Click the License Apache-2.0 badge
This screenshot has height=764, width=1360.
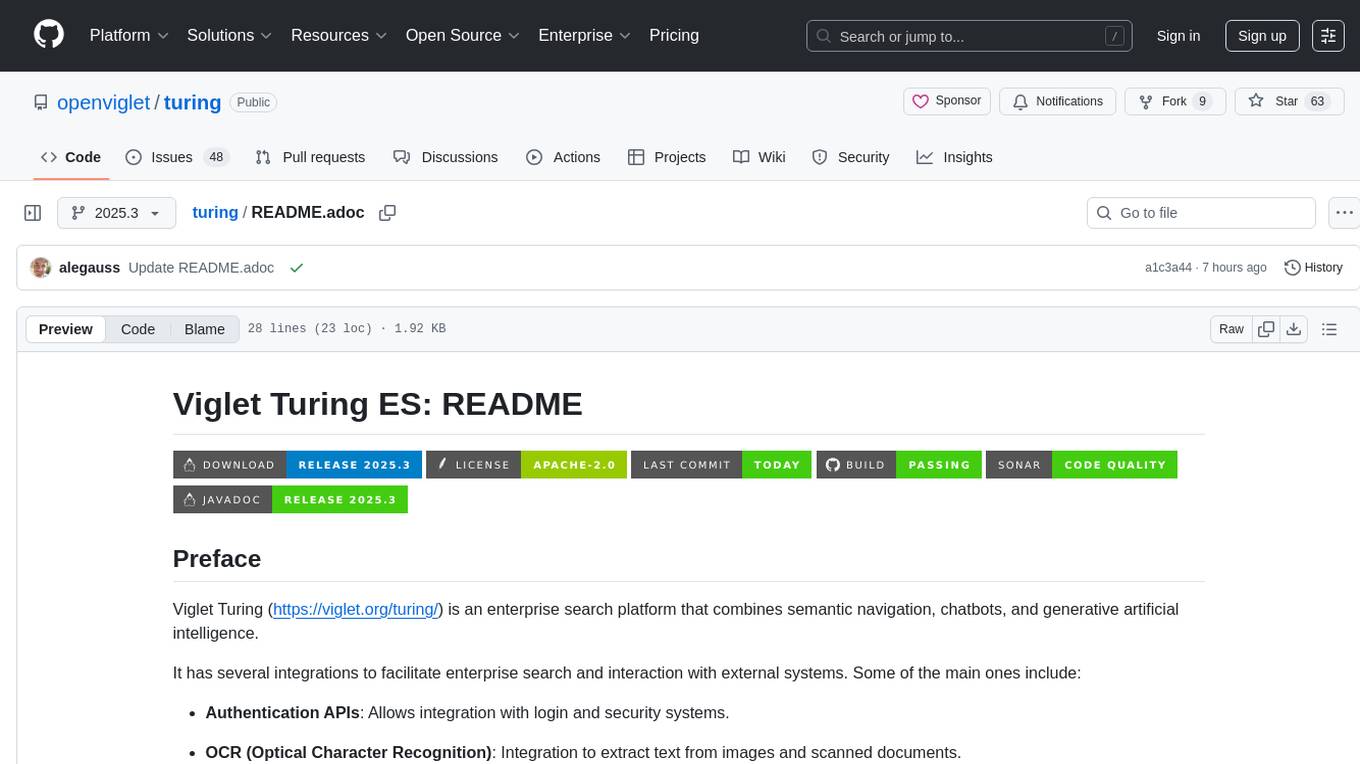(x=526, y=465)
